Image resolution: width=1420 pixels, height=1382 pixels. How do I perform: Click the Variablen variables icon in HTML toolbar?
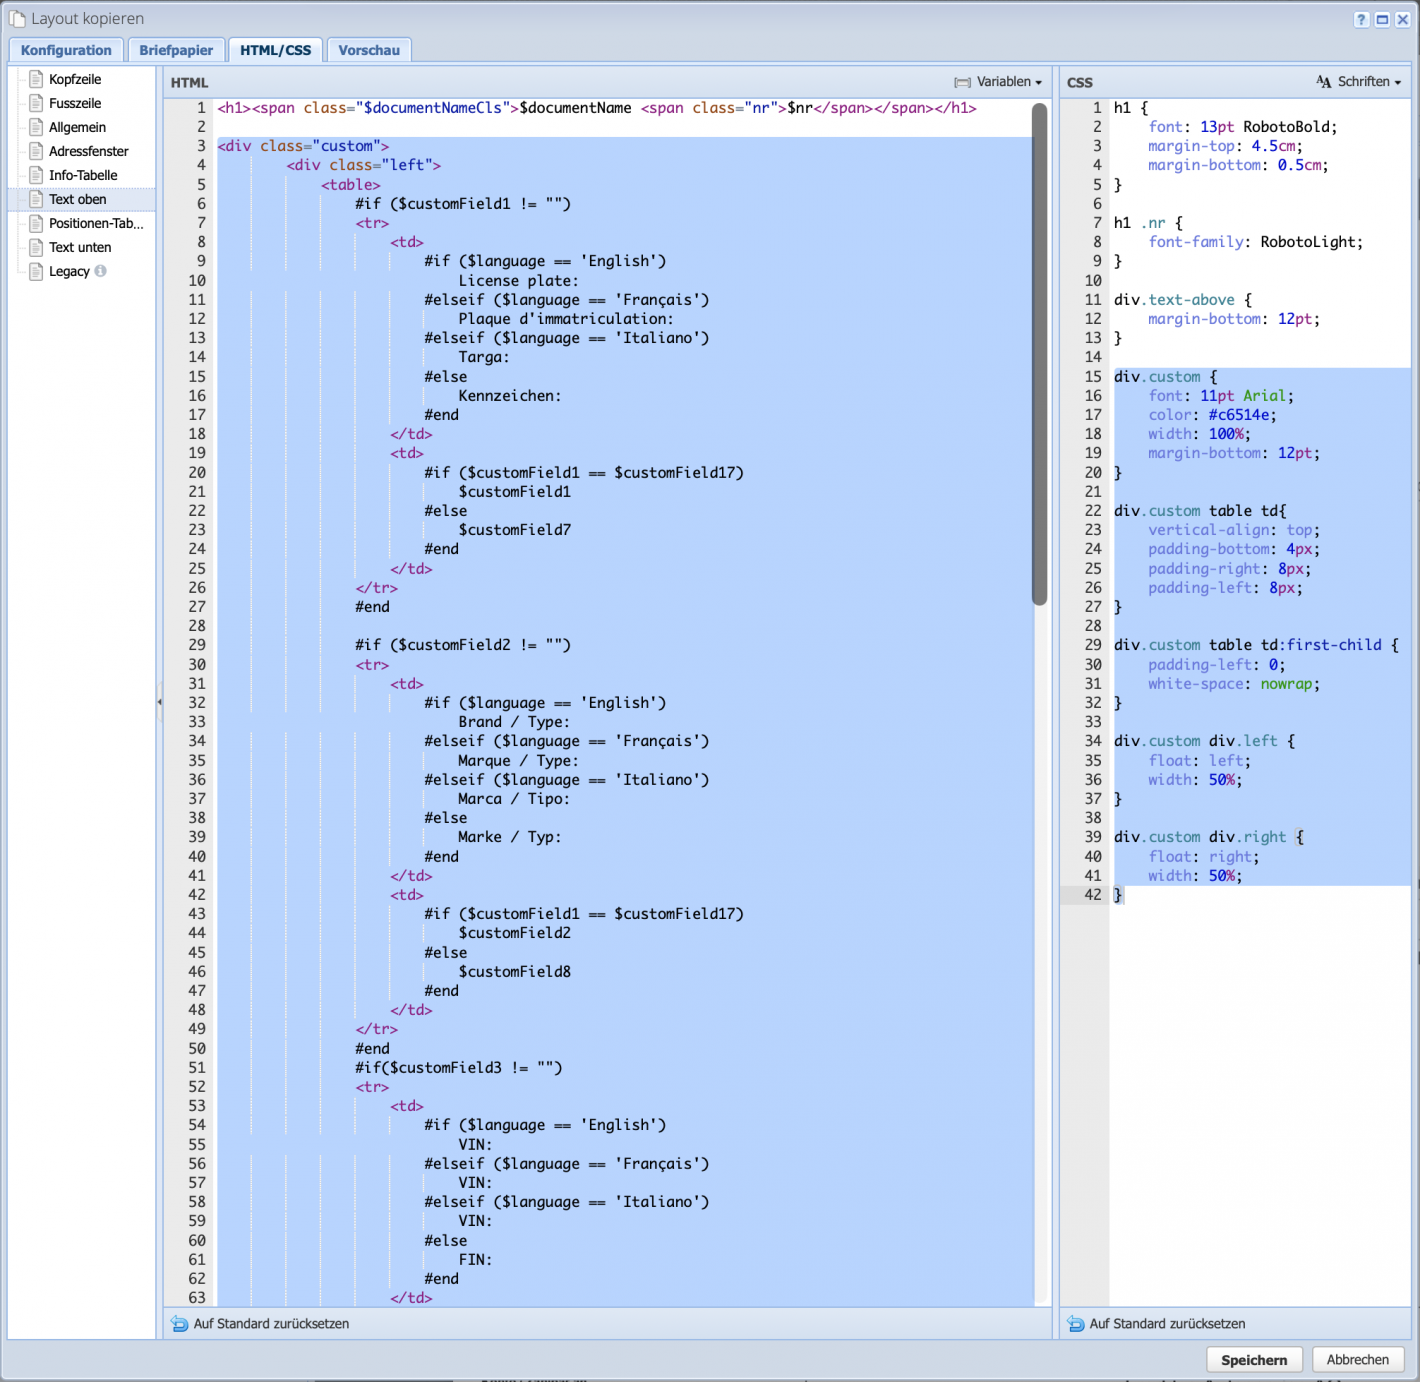[x=961, y=82]
